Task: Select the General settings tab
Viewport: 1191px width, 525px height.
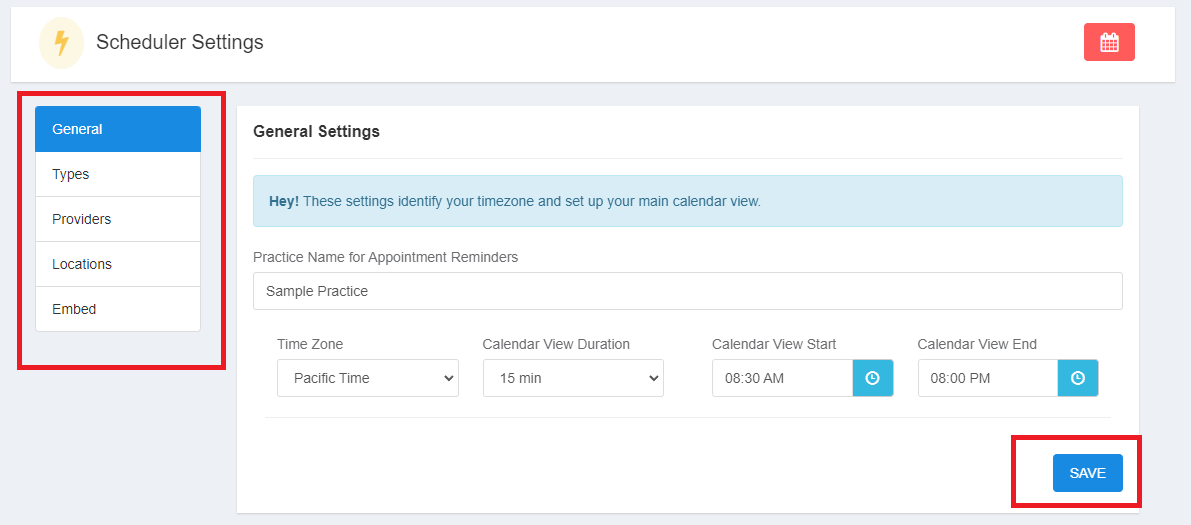Action: tap(118, 129)
